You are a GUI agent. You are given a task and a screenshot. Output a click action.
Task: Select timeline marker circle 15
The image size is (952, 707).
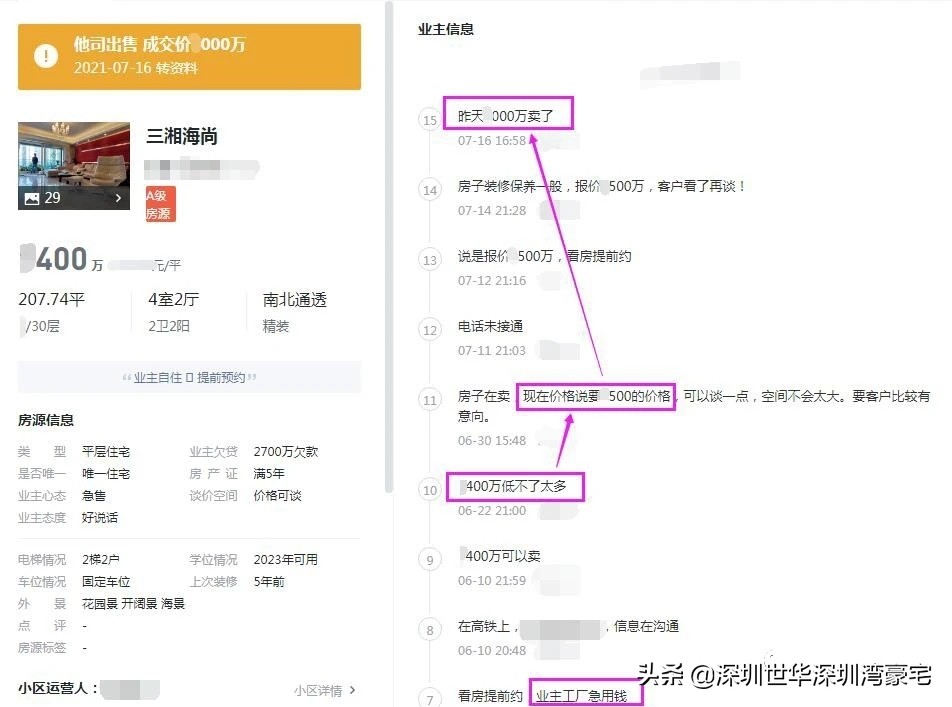429,120
